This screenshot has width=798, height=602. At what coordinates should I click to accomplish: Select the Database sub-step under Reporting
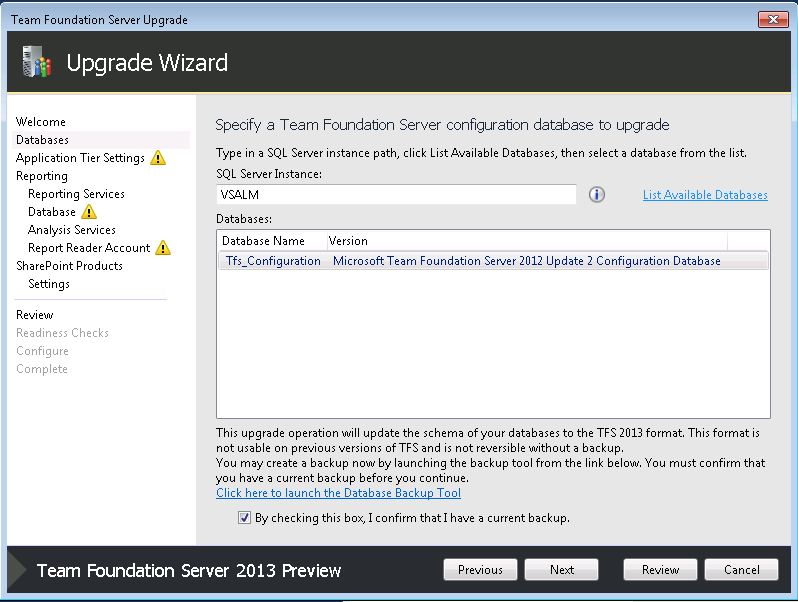click(x=52, y=212)
